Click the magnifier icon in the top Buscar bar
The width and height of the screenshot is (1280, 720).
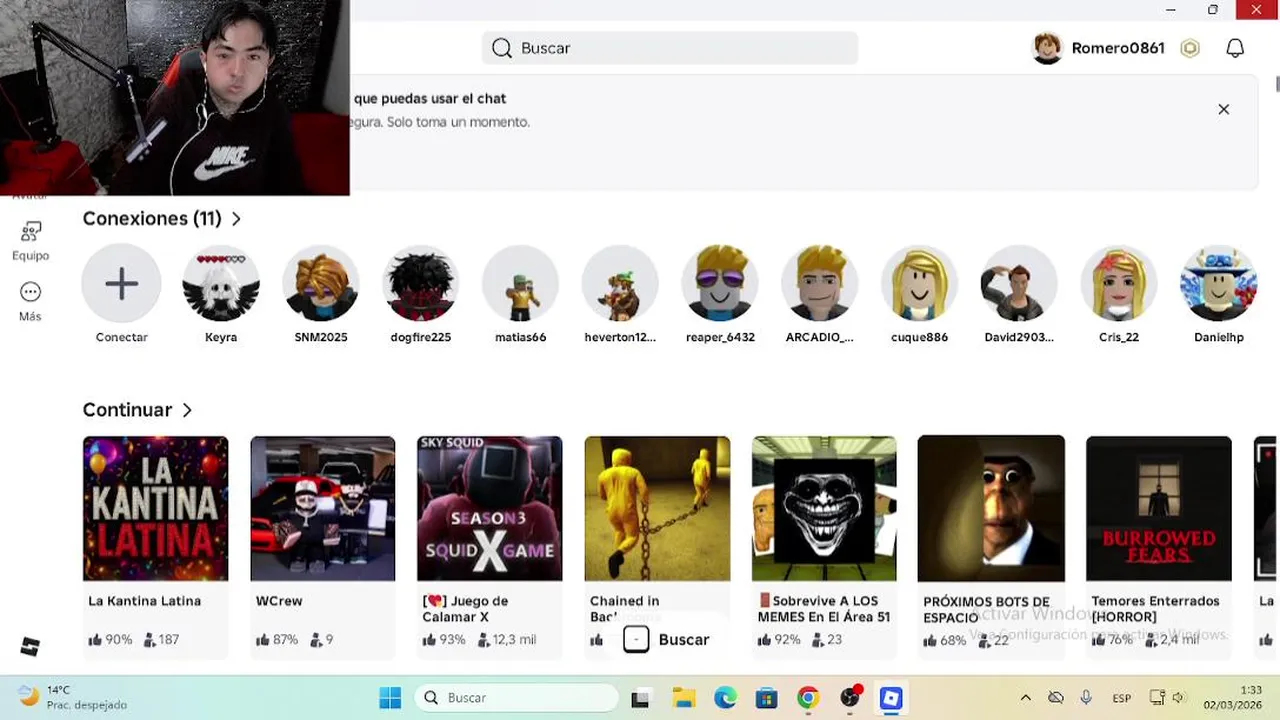point(502,48)
